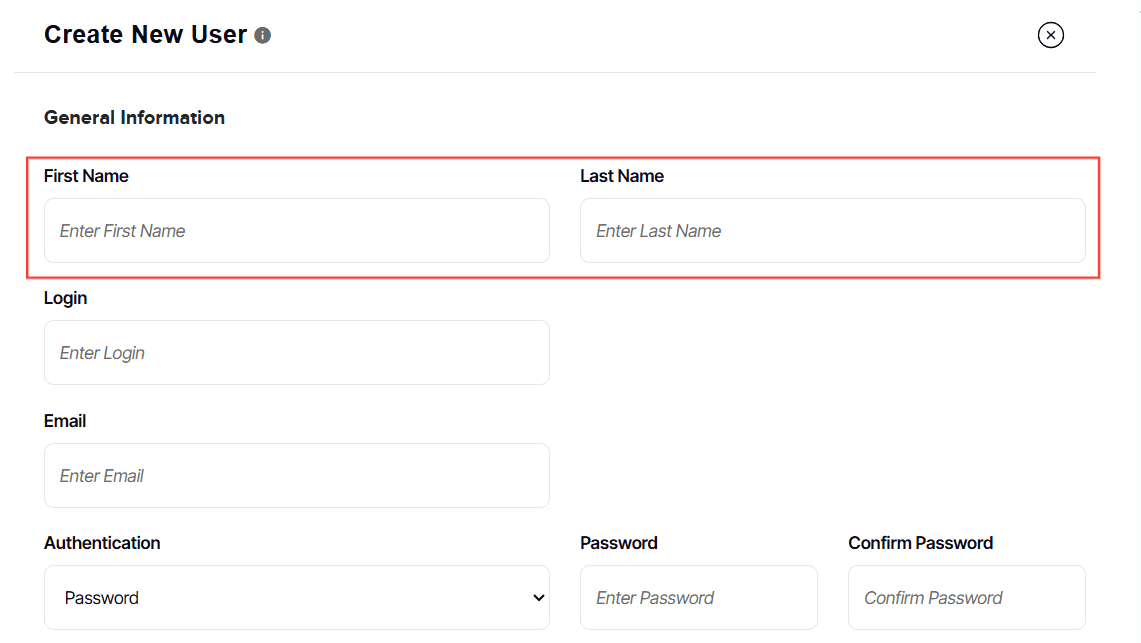
Task: Click the Login field label
Action: (66, 298)
